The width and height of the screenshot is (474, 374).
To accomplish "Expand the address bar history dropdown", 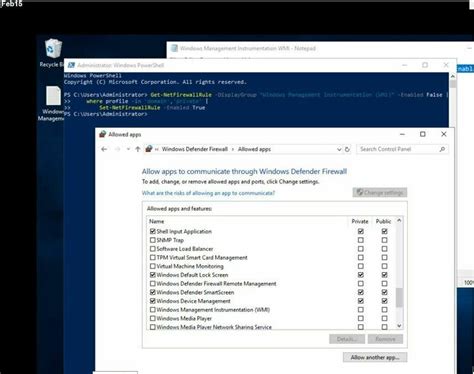I will 339,149.
